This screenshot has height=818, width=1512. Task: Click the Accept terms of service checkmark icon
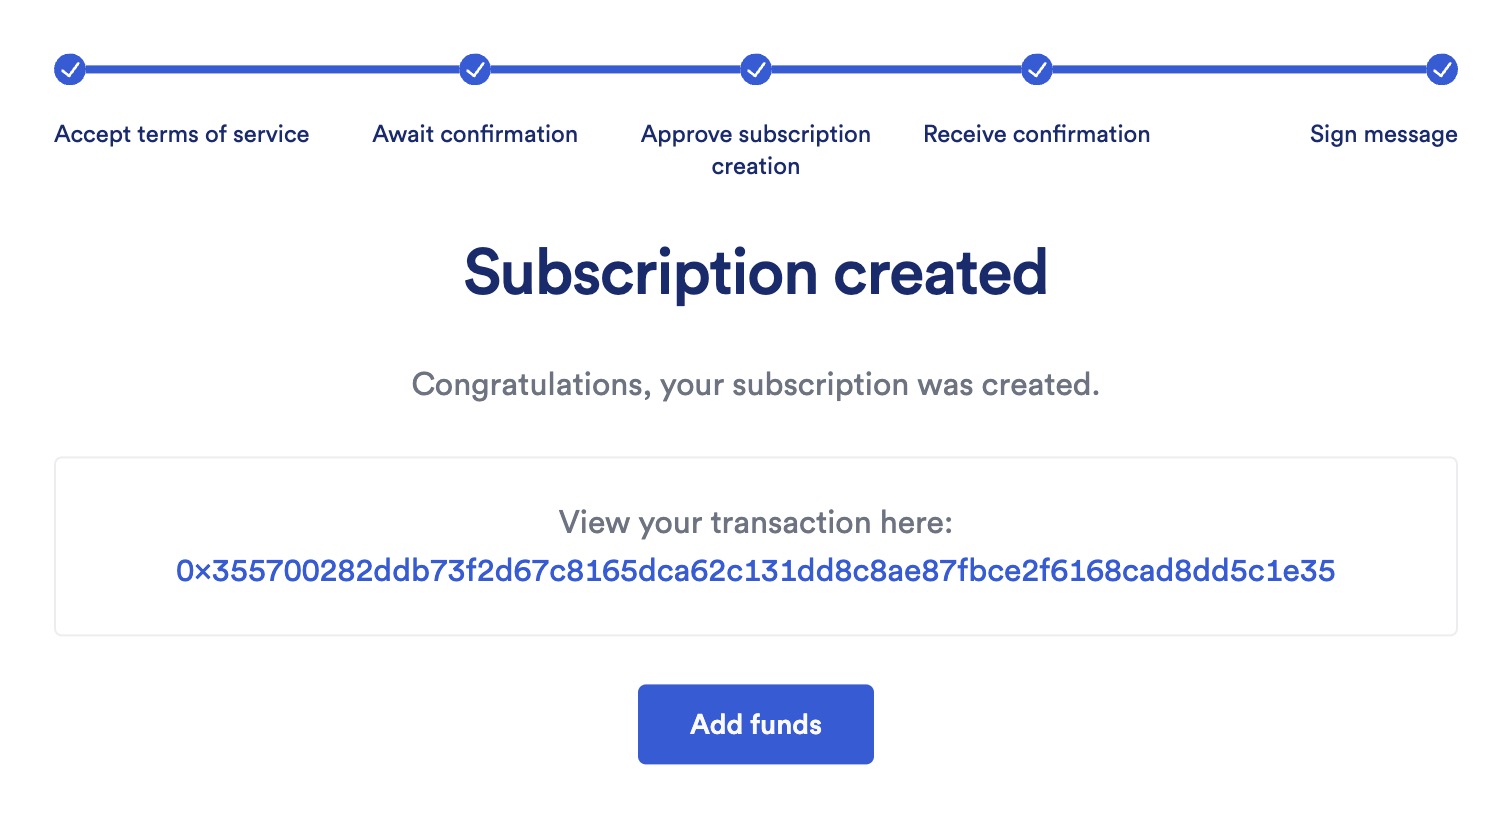pos(69,69)
